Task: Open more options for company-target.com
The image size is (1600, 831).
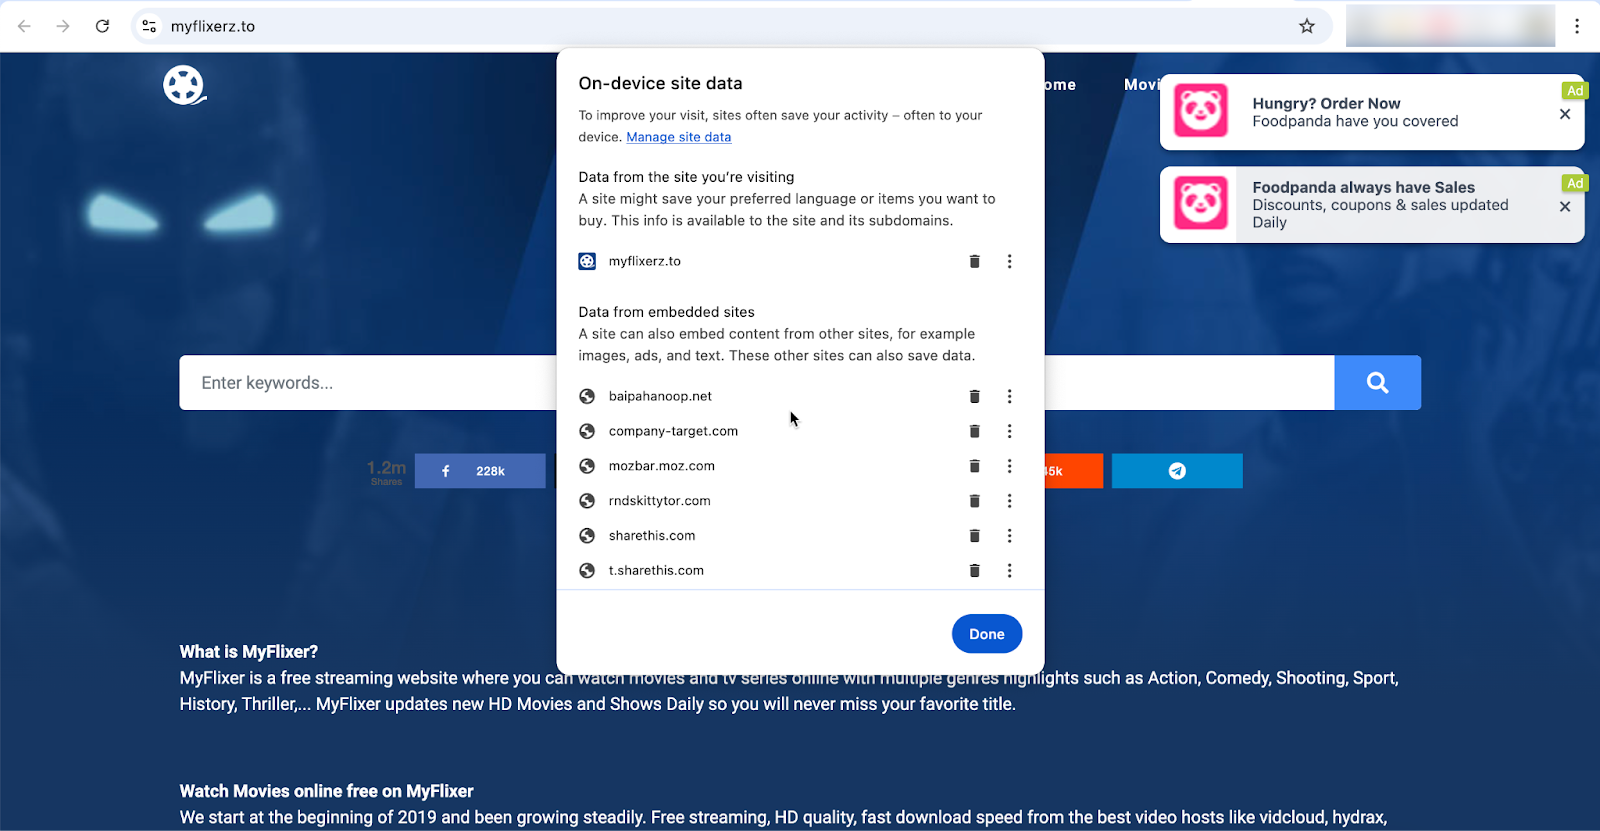Action: tap(1009, 431)
